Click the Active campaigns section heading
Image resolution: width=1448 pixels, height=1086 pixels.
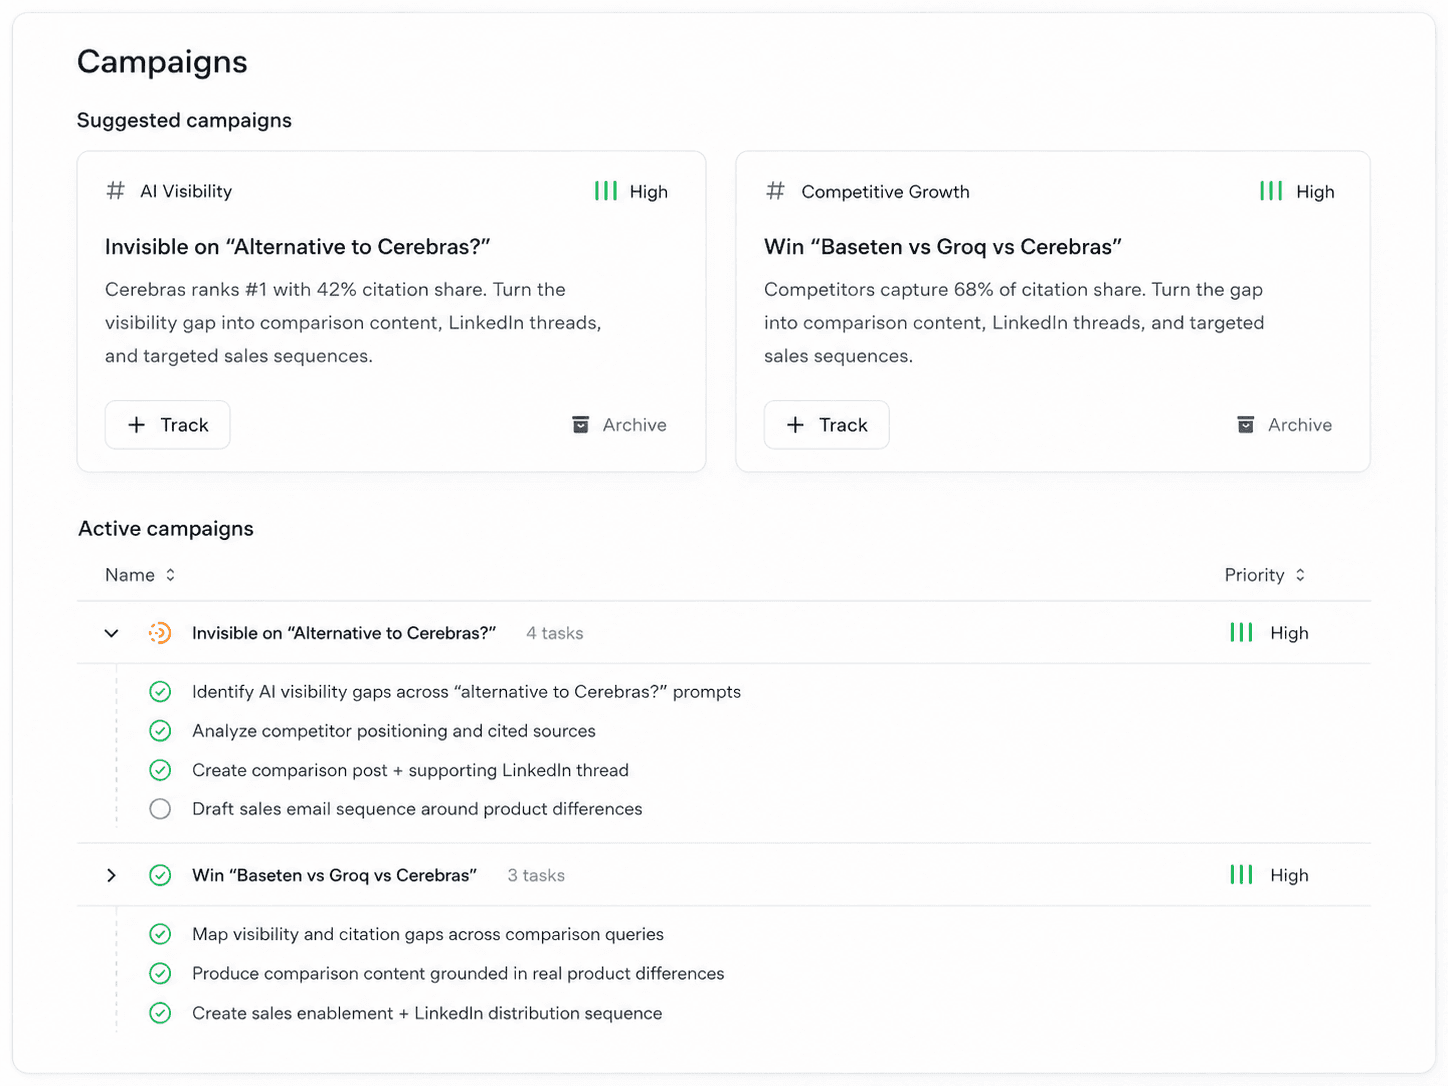point(166,528)
